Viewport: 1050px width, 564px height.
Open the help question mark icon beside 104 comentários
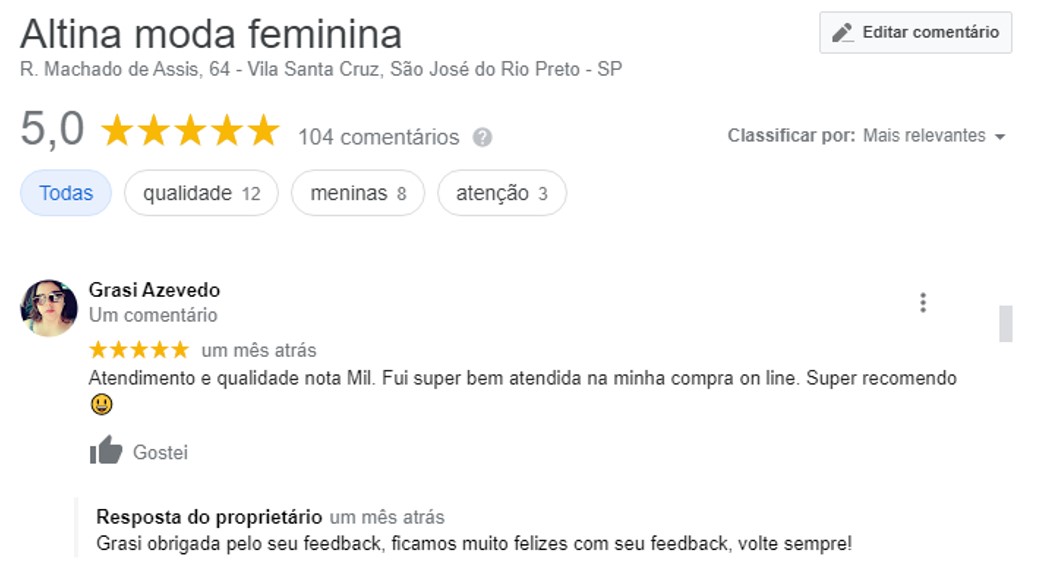tap(482, 137)
